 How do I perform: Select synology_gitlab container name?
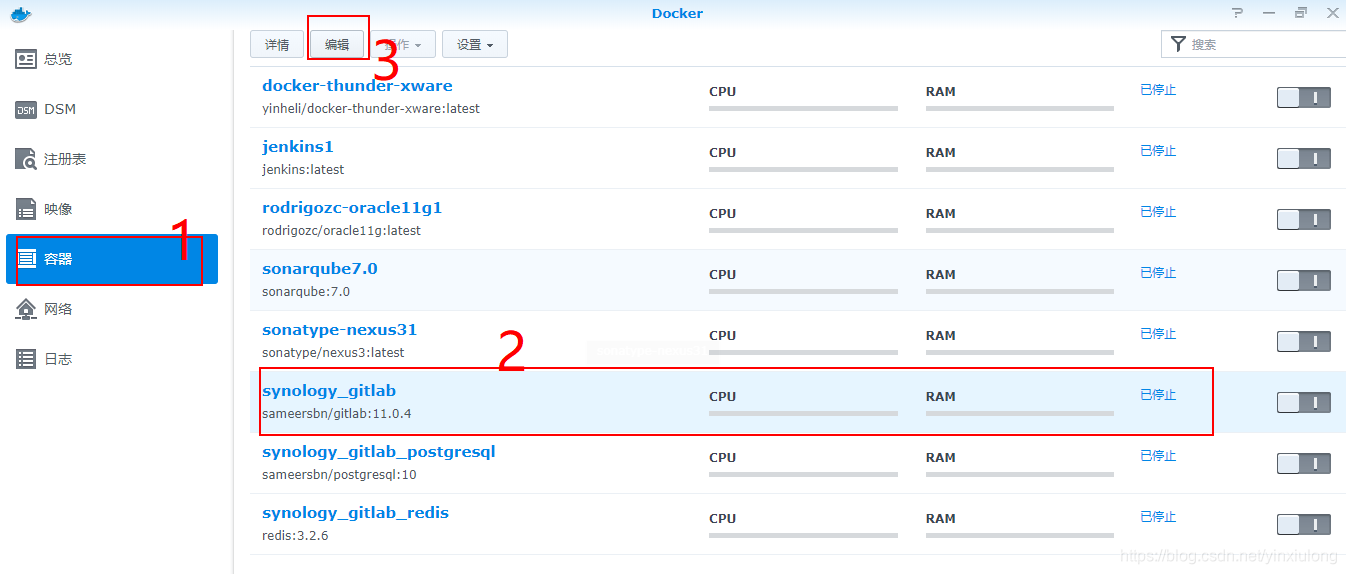(x=329, y=391)
